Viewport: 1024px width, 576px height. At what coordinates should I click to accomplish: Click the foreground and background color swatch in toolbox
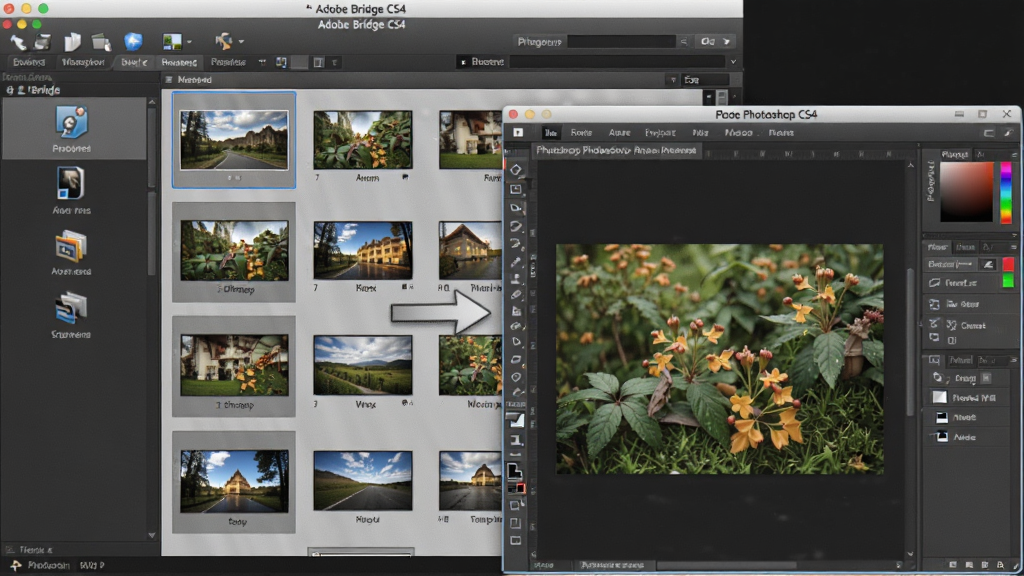pos(515,470)
